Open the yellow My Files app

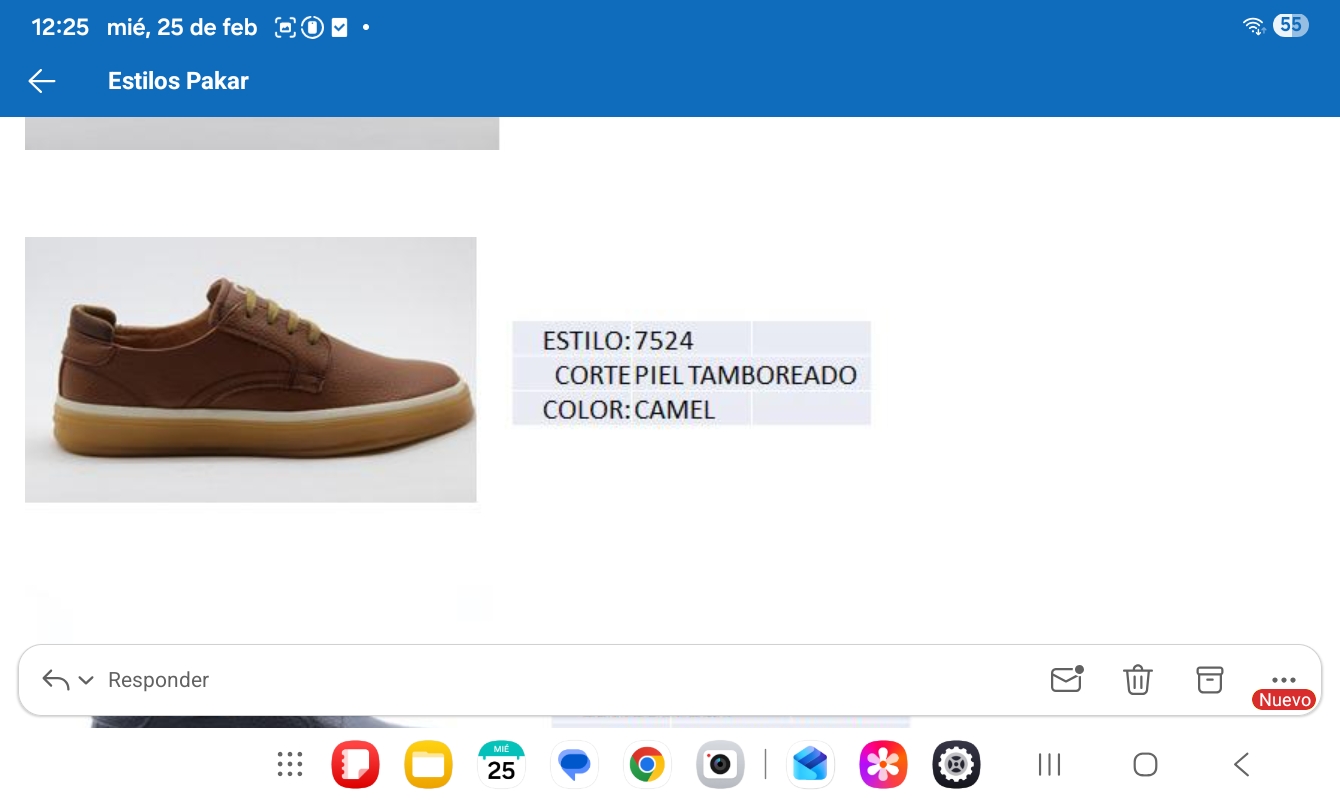tap(428, 765)
